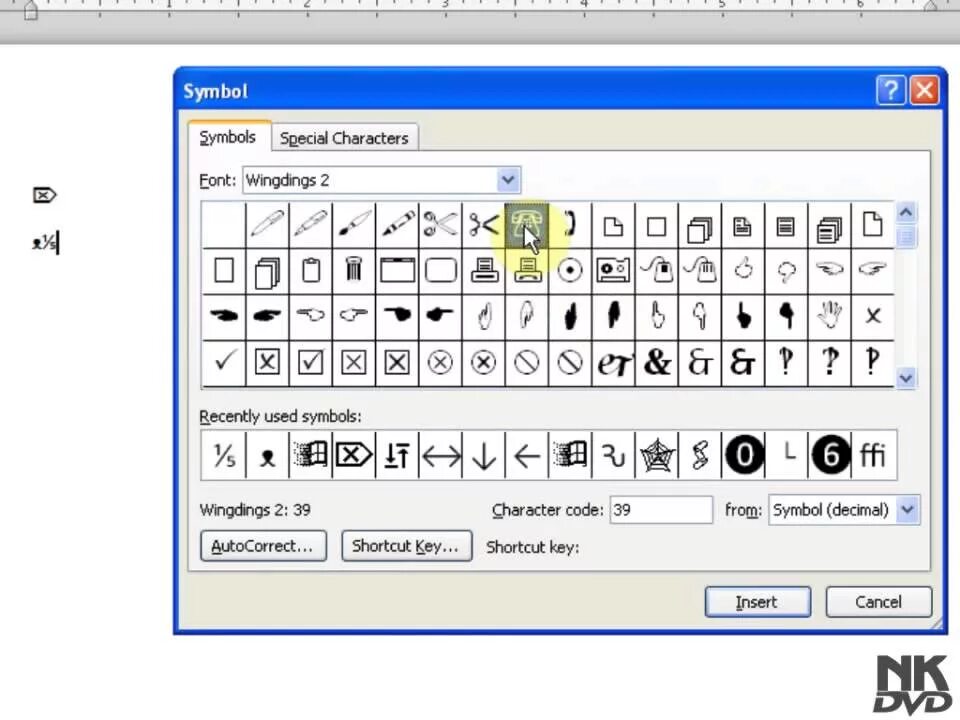Pick the one-fifth fraction recent symbol
The width and height of the screenshot is (960, 720).
point(223,456)
